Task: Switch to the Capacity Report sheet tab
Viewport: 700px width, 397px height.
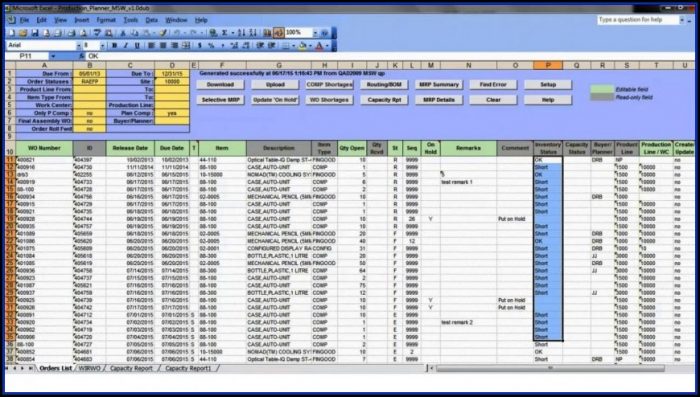Action: [131, 368]
